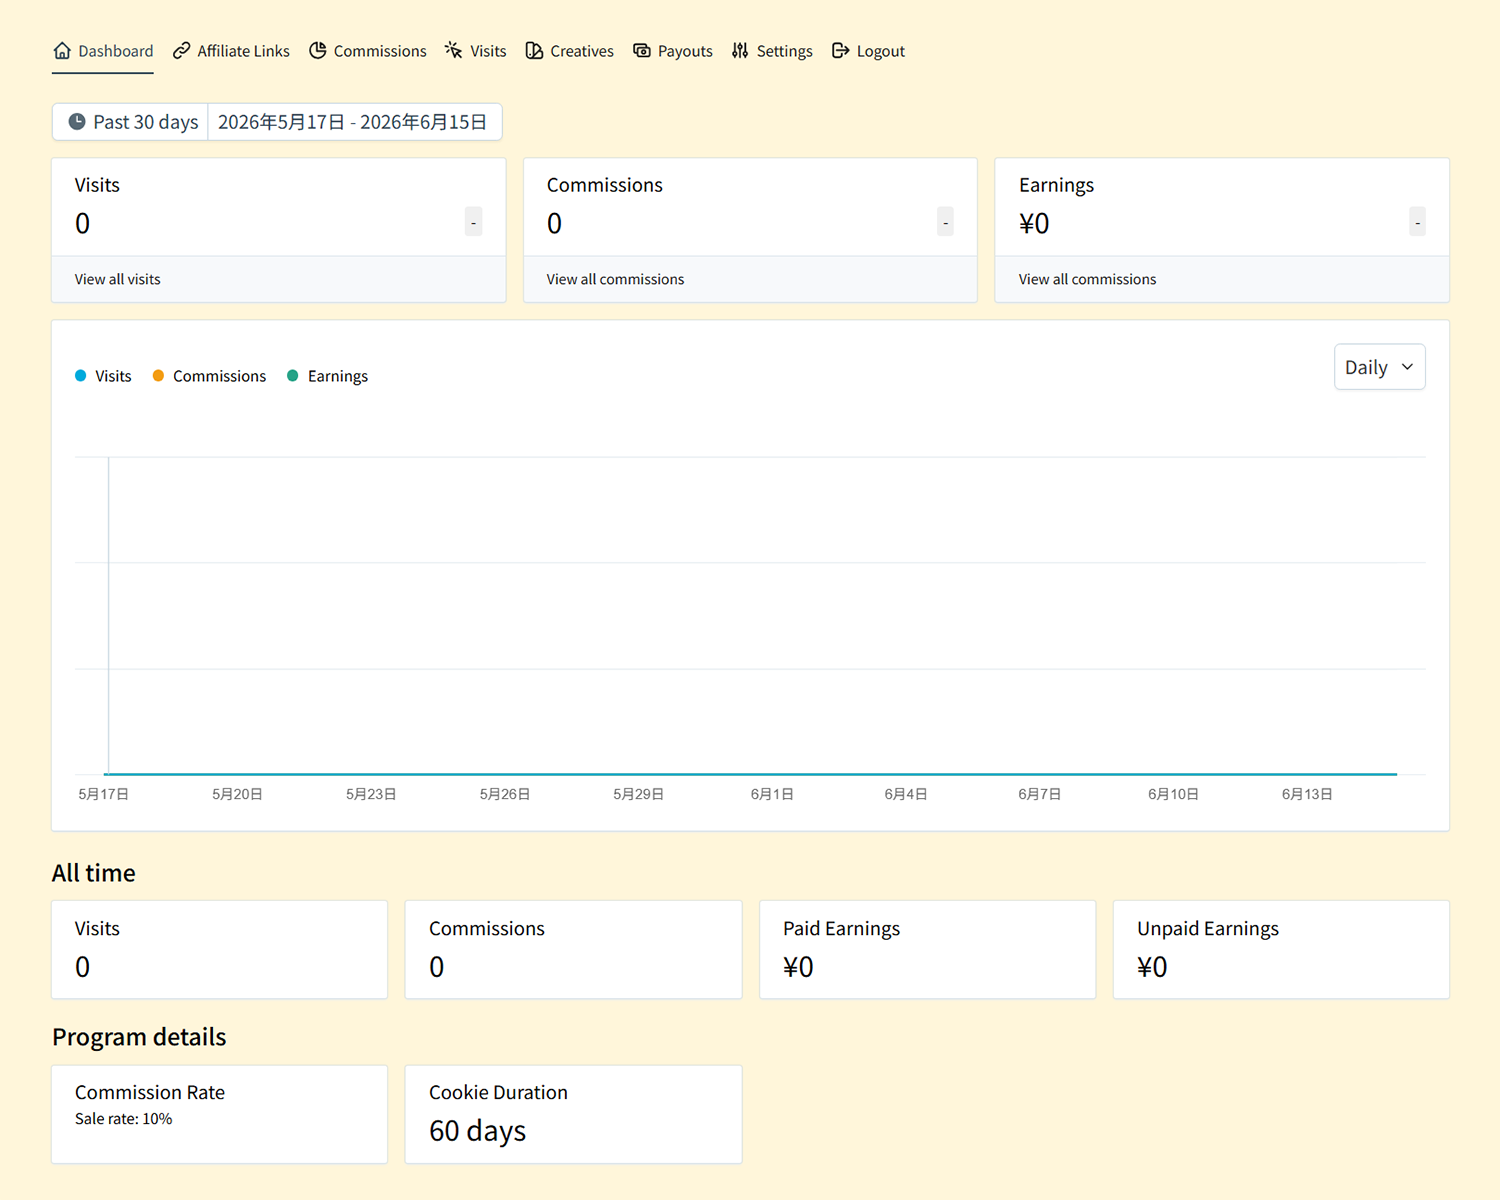
Task: Click the Commissions change badge showing dash
Action: tap(945, 222)
